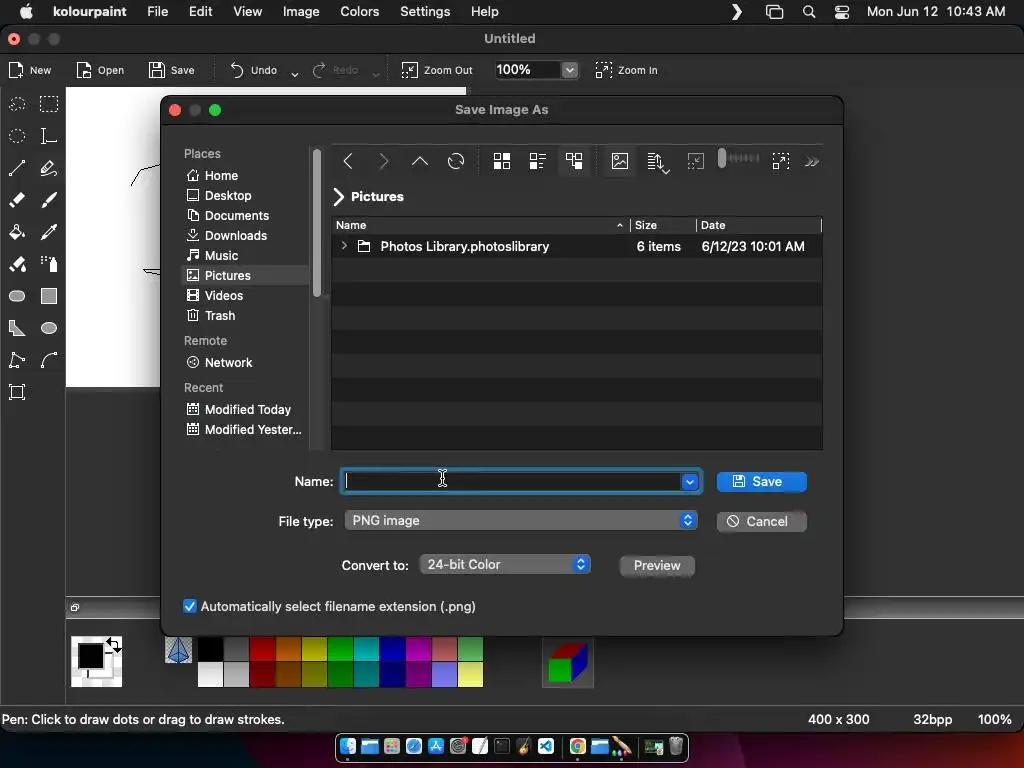1024x768 pixels.
Task: Switch file dialog to detailed tree view
Action: tap(574, 161)
